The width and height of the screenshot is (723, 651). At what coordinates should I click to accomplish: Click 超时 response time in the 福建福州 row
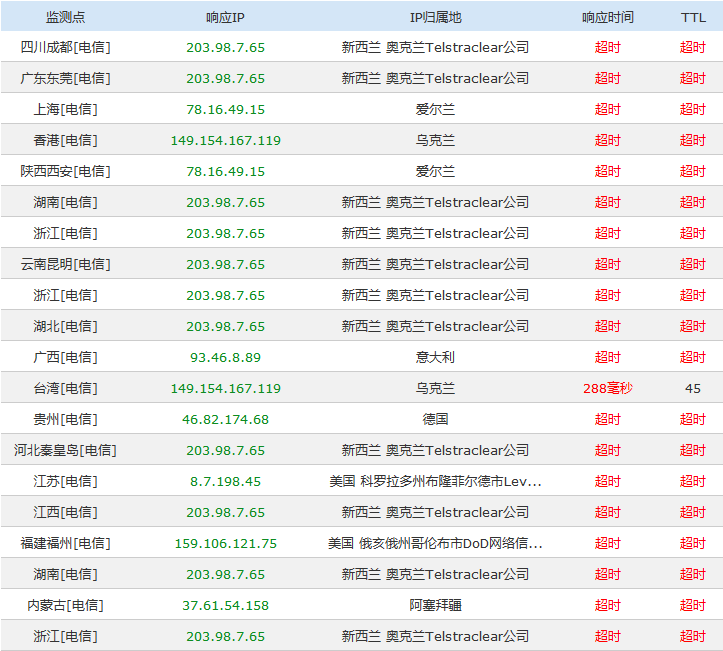coord(608,543)
